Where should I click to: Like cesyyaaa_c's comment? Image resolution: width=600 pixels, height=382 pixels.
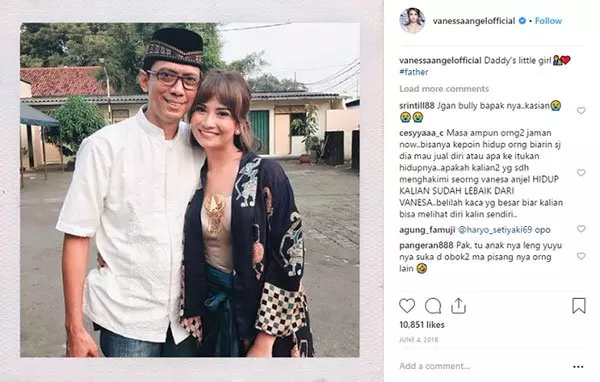[x=581, y=173]
